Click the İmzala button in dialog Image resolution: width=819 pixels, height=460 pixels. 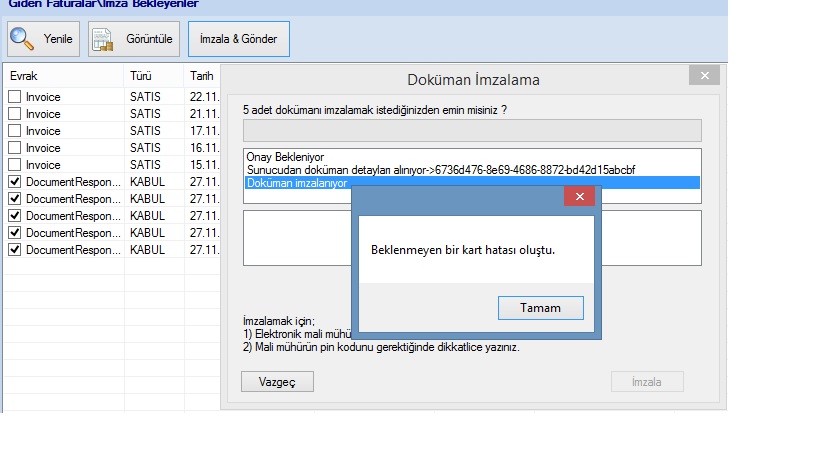tap(647, 381)
